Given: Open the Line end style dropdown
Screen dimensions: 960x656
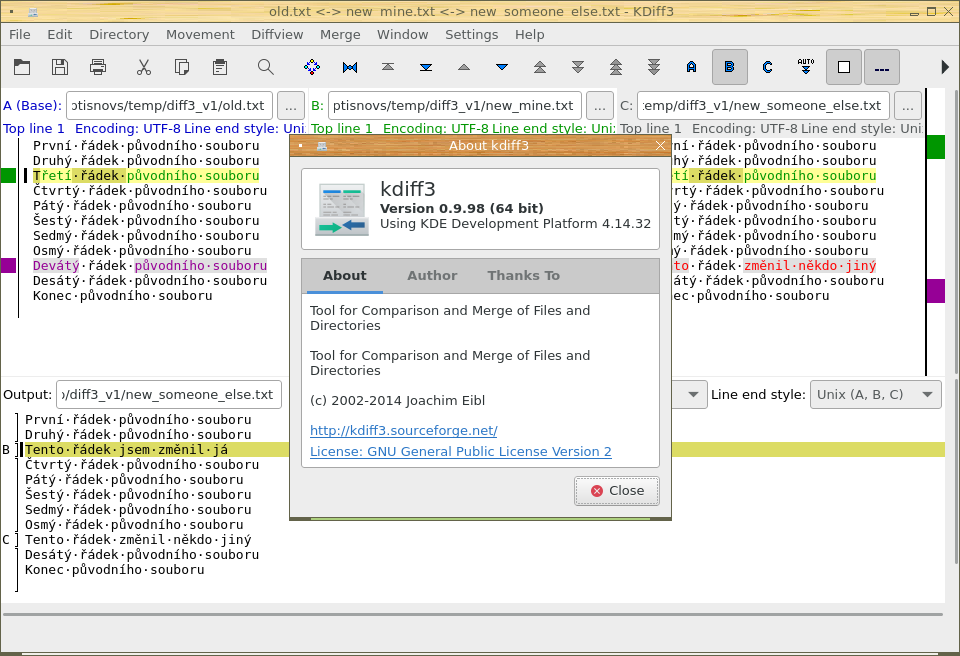Looking at the screenshot, I should point(875,394).
